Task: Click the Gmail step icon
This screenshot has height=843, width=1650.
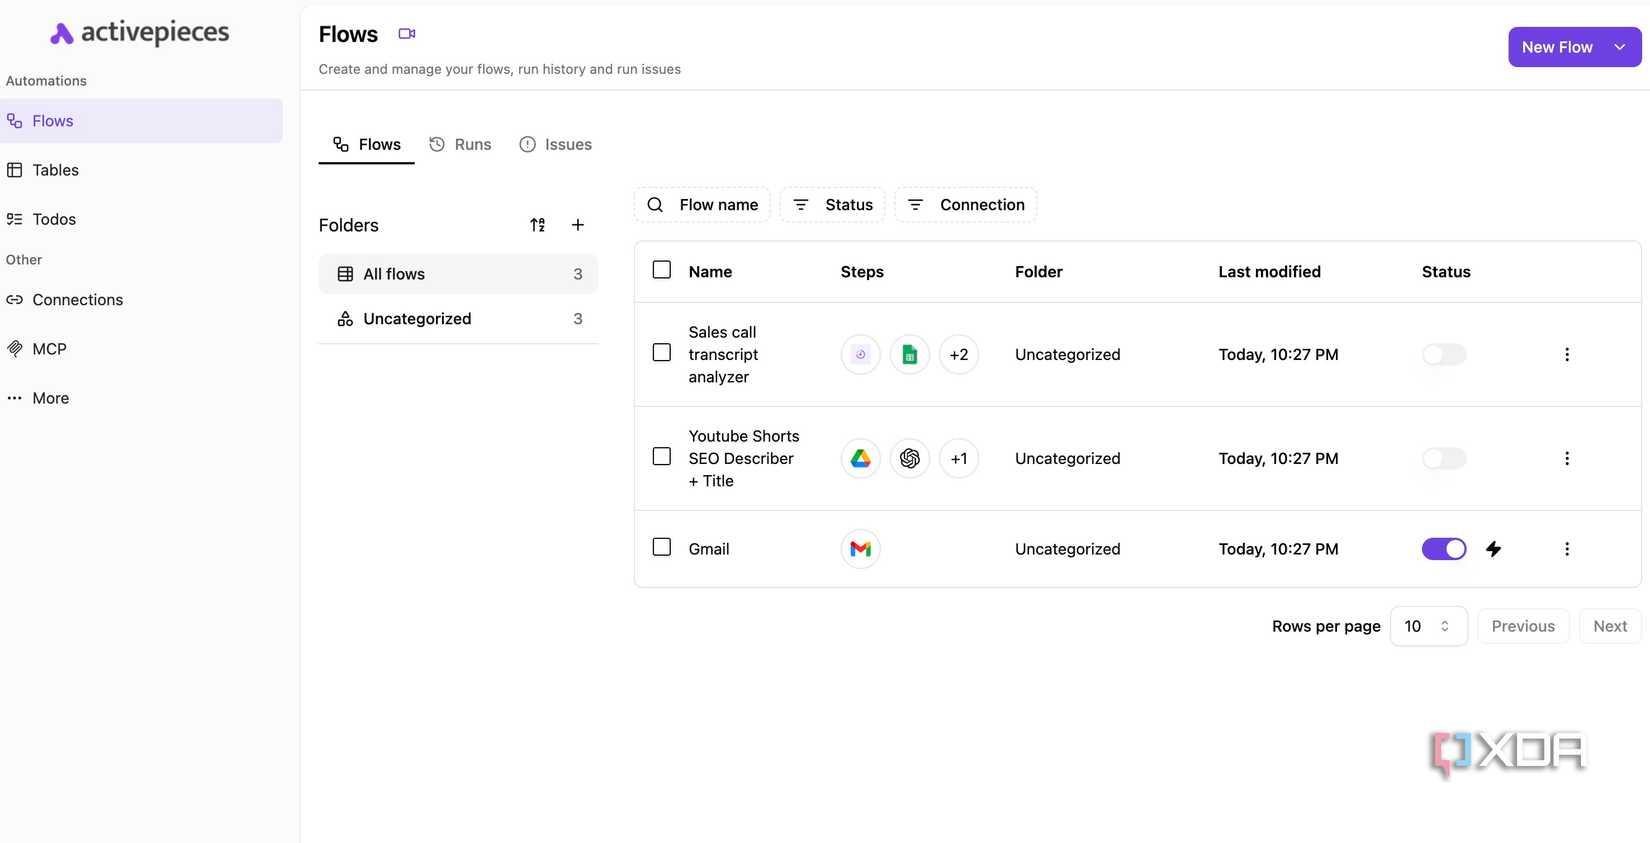Action: tap(861, 549)
